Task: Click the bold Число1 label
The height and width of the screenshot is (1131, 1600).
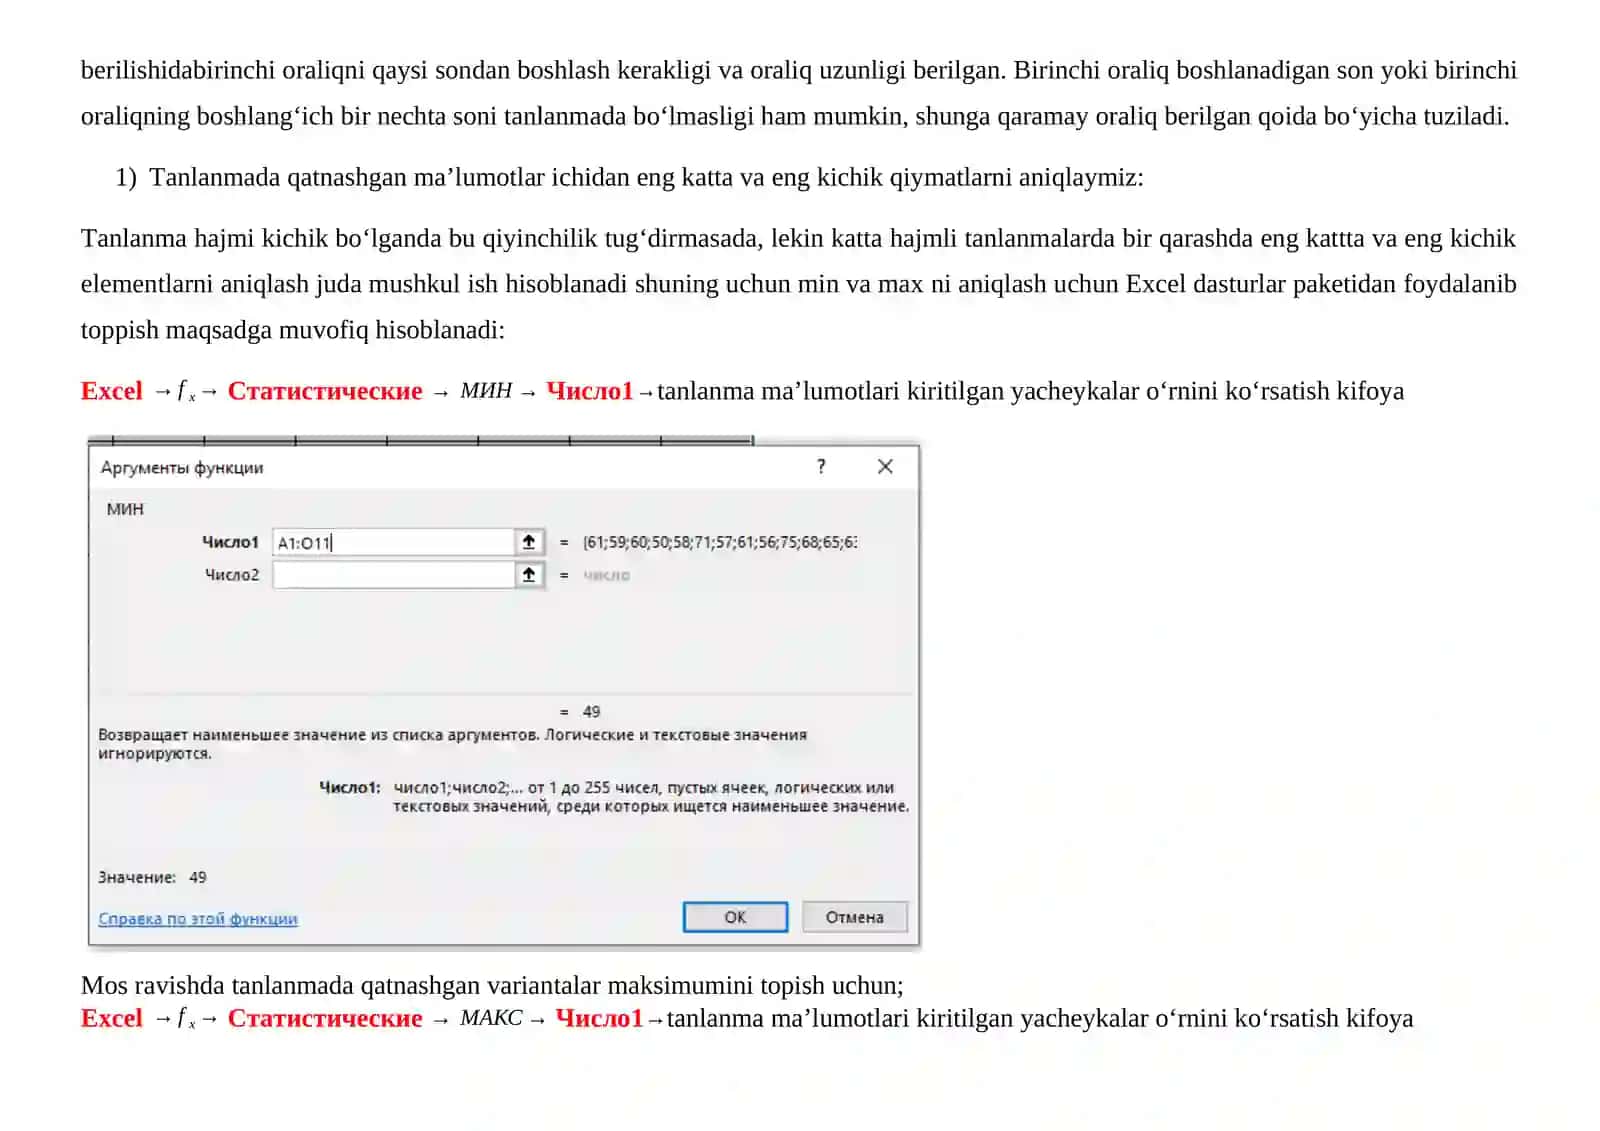Action: click(230, 542)
